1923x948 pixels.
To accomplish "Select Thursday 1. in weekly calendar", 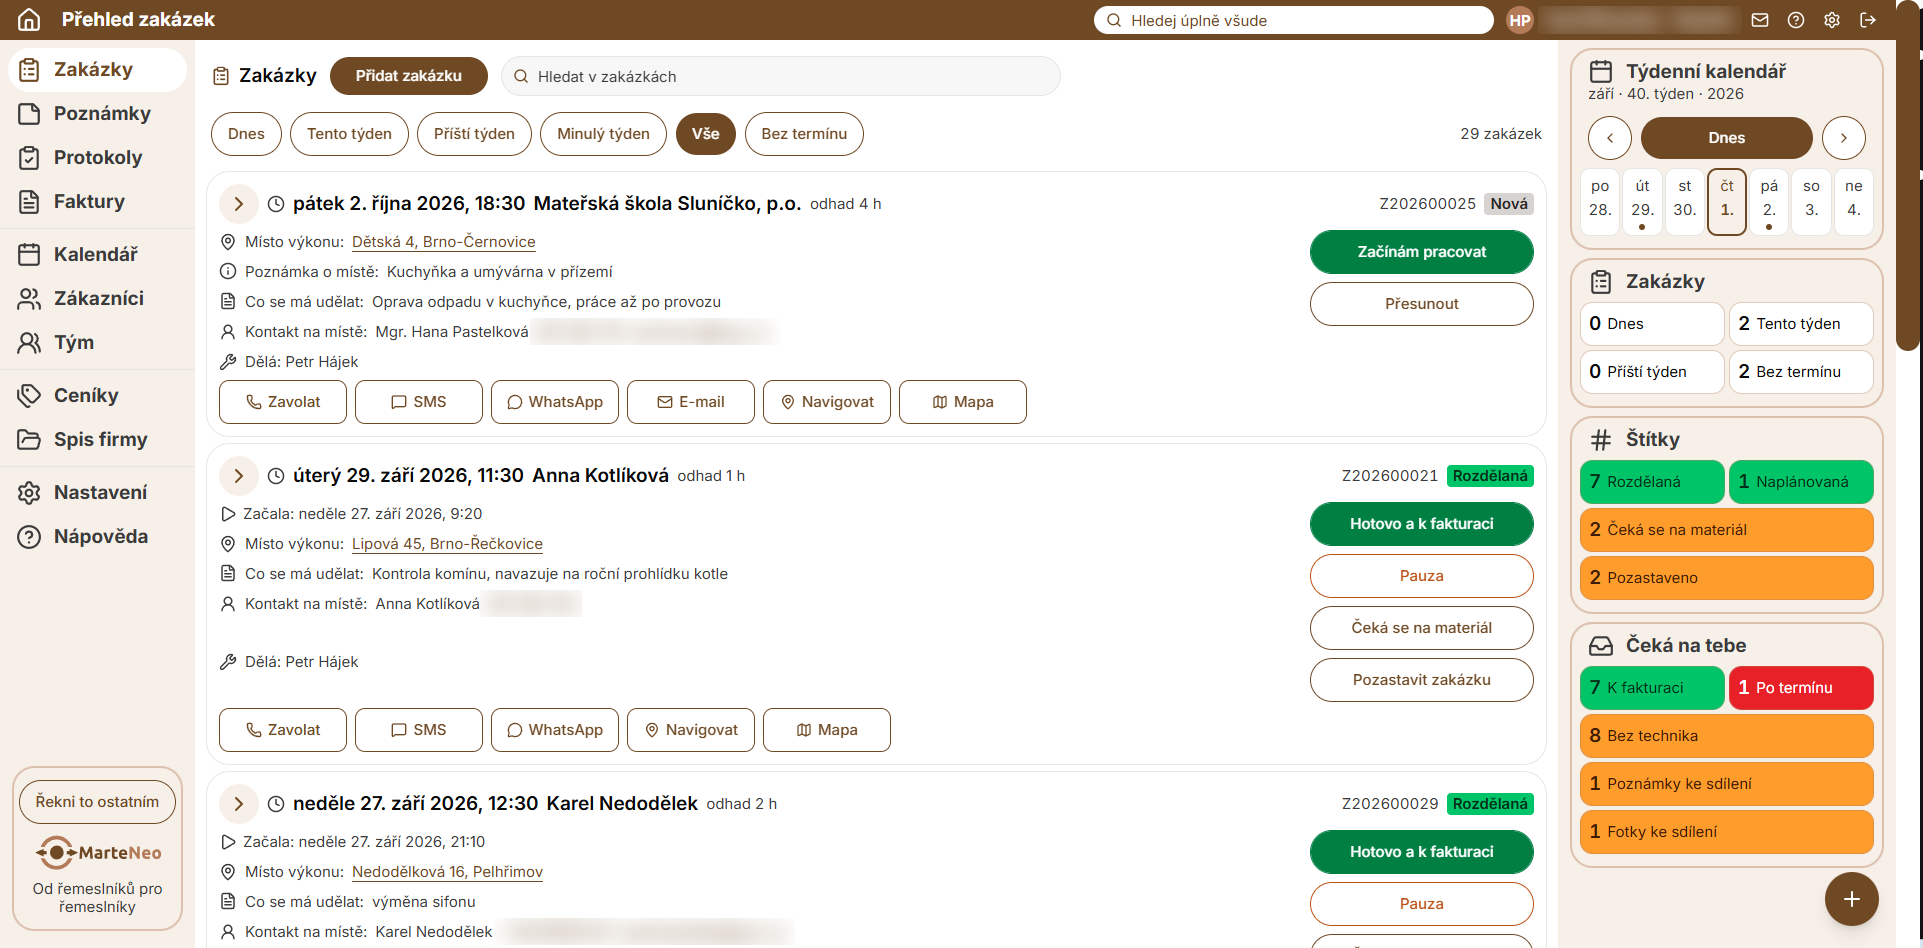I will point(1727,202).
